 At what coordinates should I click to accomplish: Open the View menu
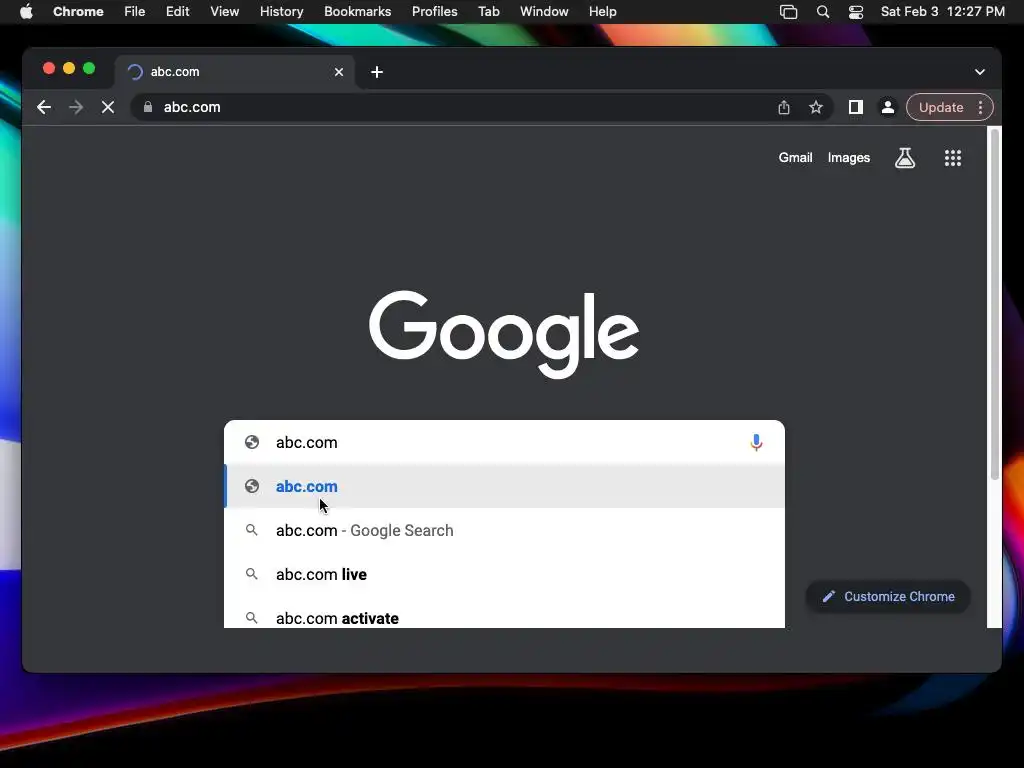[x=224, y=12]
